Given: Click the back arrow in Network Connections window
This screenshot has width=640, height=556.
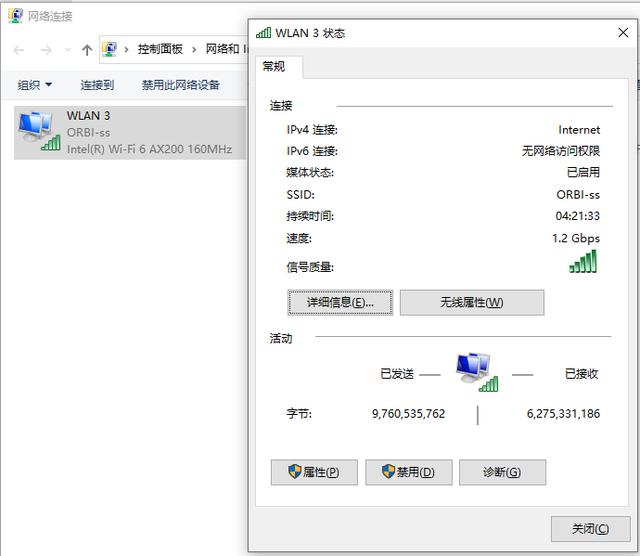Looking at the screenshot, I should pyautogui.click(x=19, y=50).
